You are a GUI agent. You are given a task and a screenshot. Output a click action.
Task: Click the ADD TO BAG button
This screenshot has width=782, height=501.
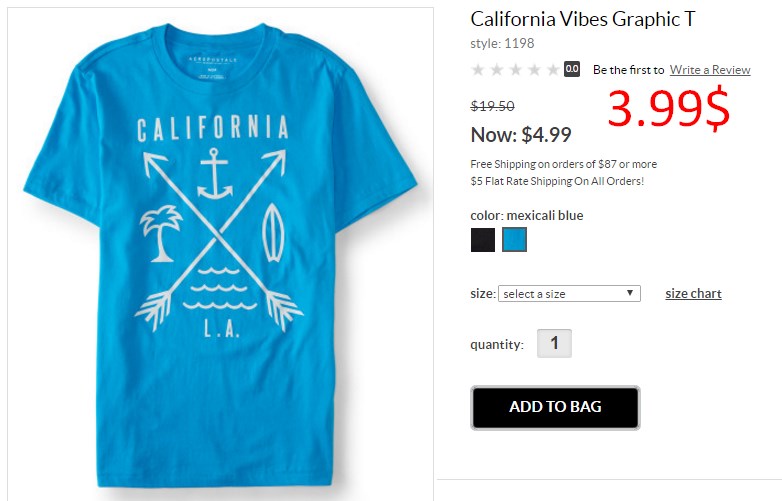[x=555, y=407]
